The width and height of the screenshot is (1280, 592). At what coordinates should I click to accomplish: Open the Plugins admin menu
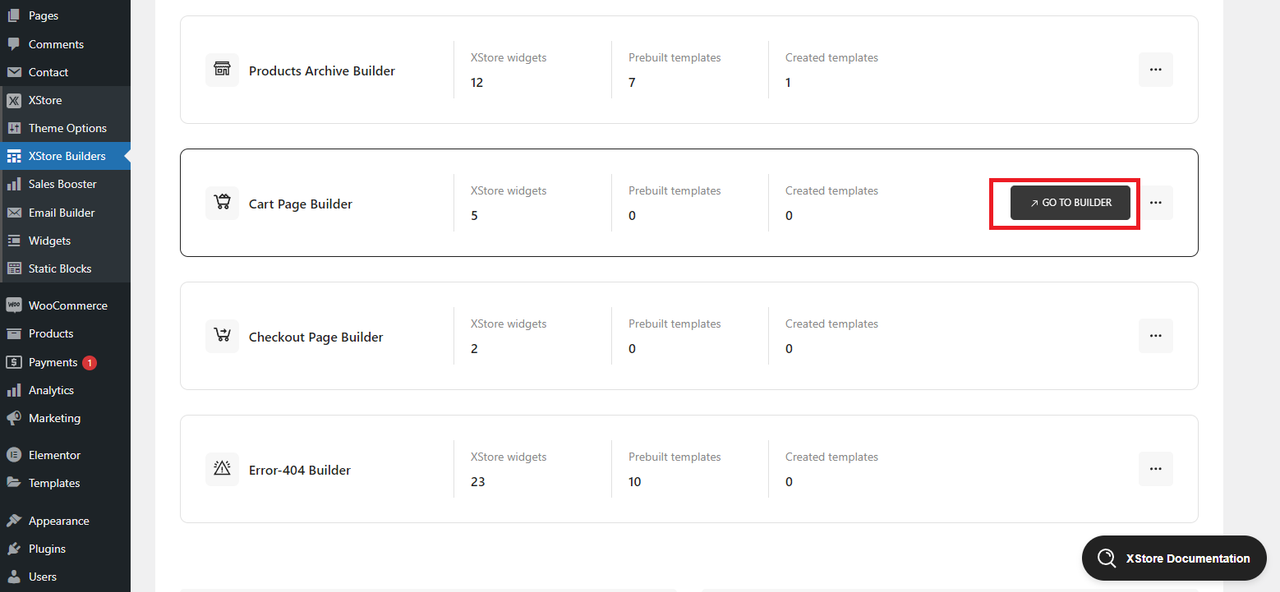(x=47, y=549)
